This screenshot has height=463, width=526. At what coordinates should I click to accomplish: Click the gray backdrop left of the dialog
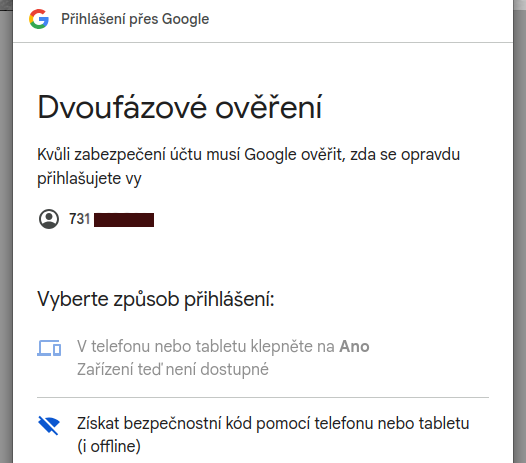(6, 235)
